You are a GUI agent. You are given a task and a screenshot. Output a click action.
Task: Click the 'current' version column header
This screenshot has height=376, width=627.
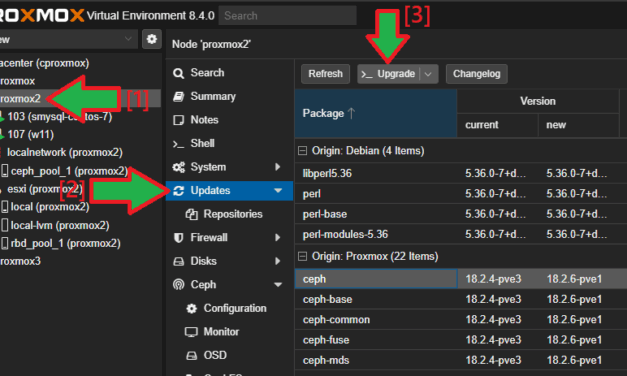[x=497, y=125]
